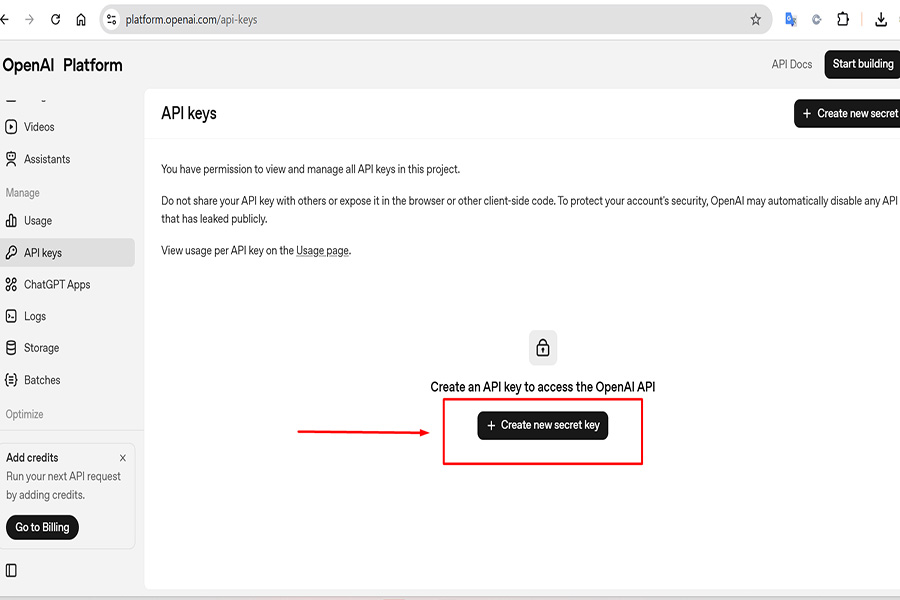Bookmark this page with star icon
Viewport: 900px width, 600px height.
[756, 19]
